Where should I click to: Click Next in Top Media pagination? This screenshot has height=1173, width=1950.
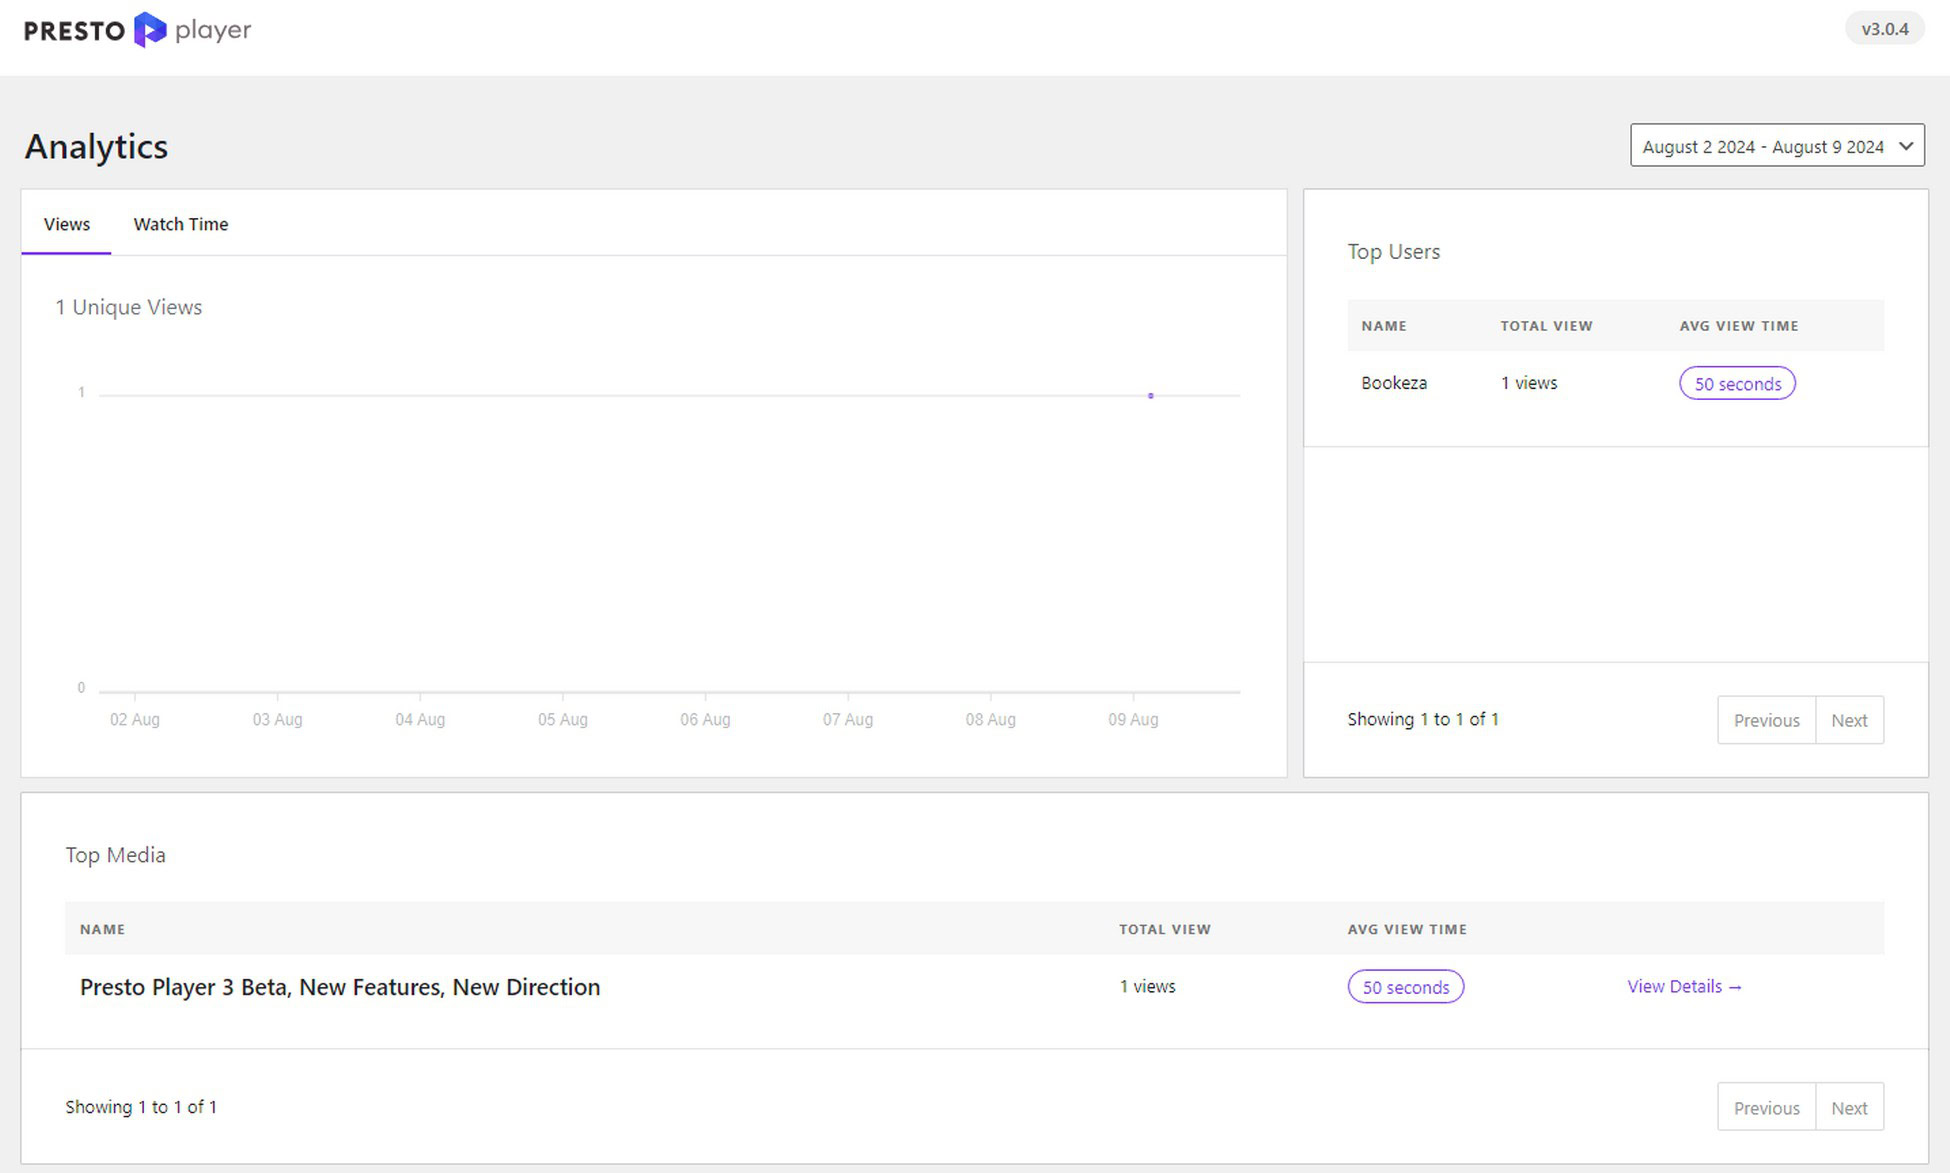coord(1849,1108)
